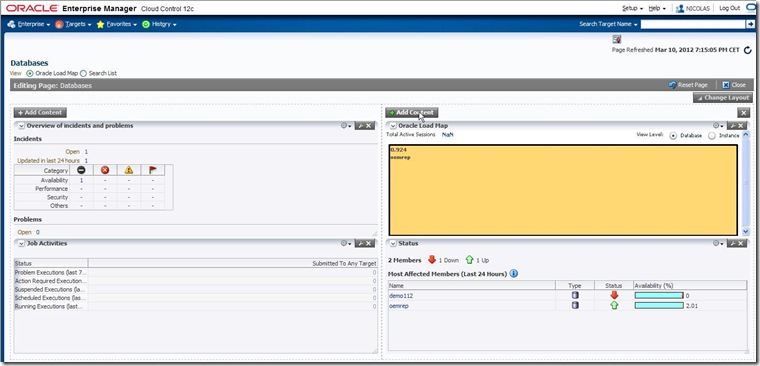Collapse the Oracle Load Map panel

pos(393,126)
